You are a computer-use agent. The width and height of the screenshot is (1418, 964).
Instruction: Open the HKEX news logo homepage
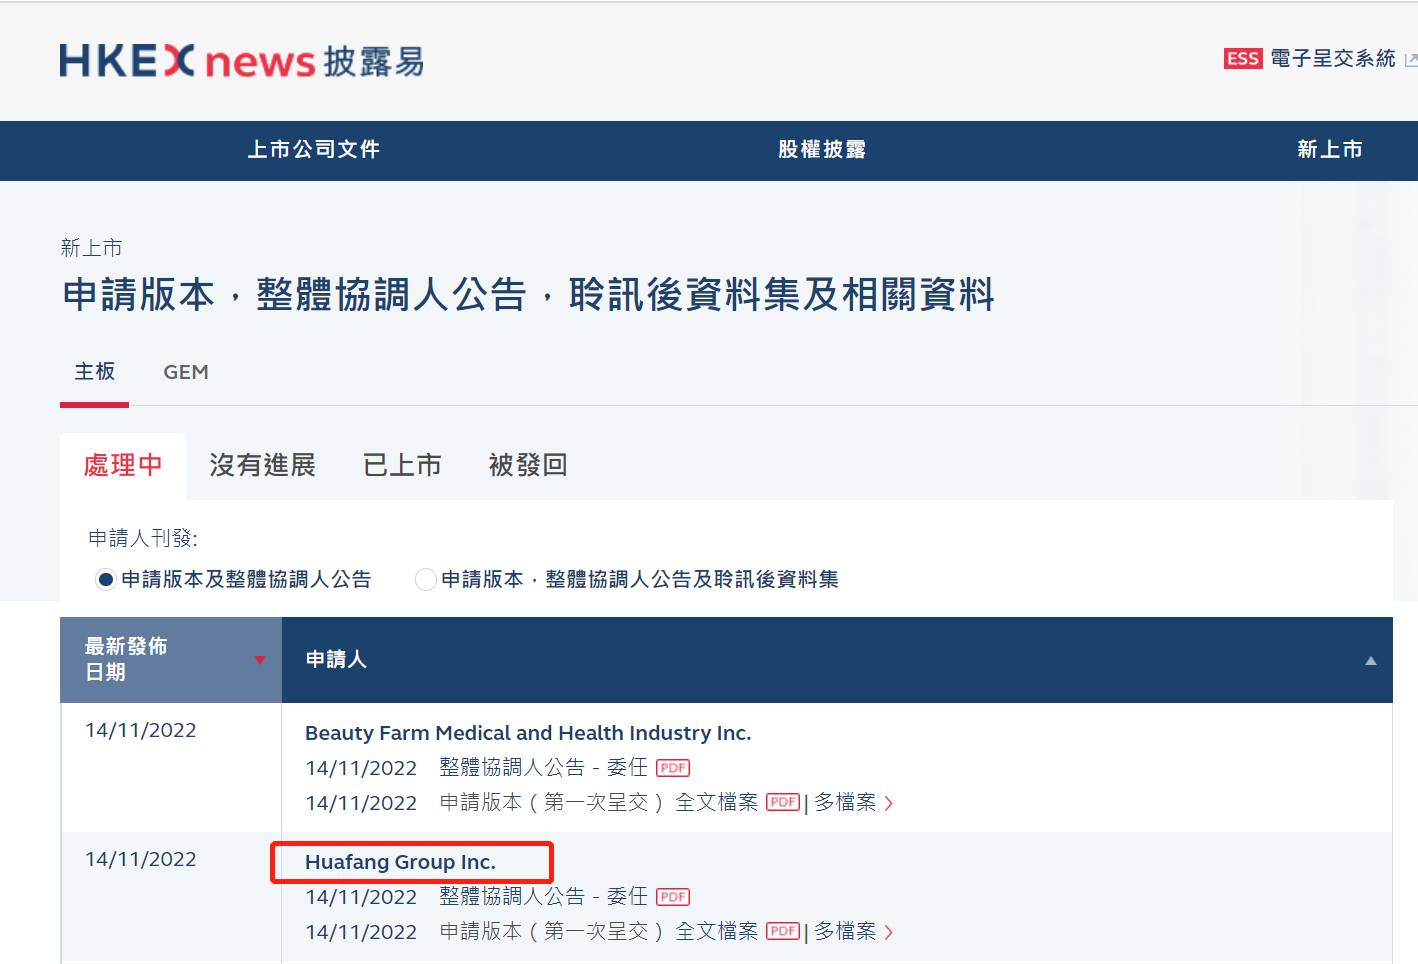point(241,61)
